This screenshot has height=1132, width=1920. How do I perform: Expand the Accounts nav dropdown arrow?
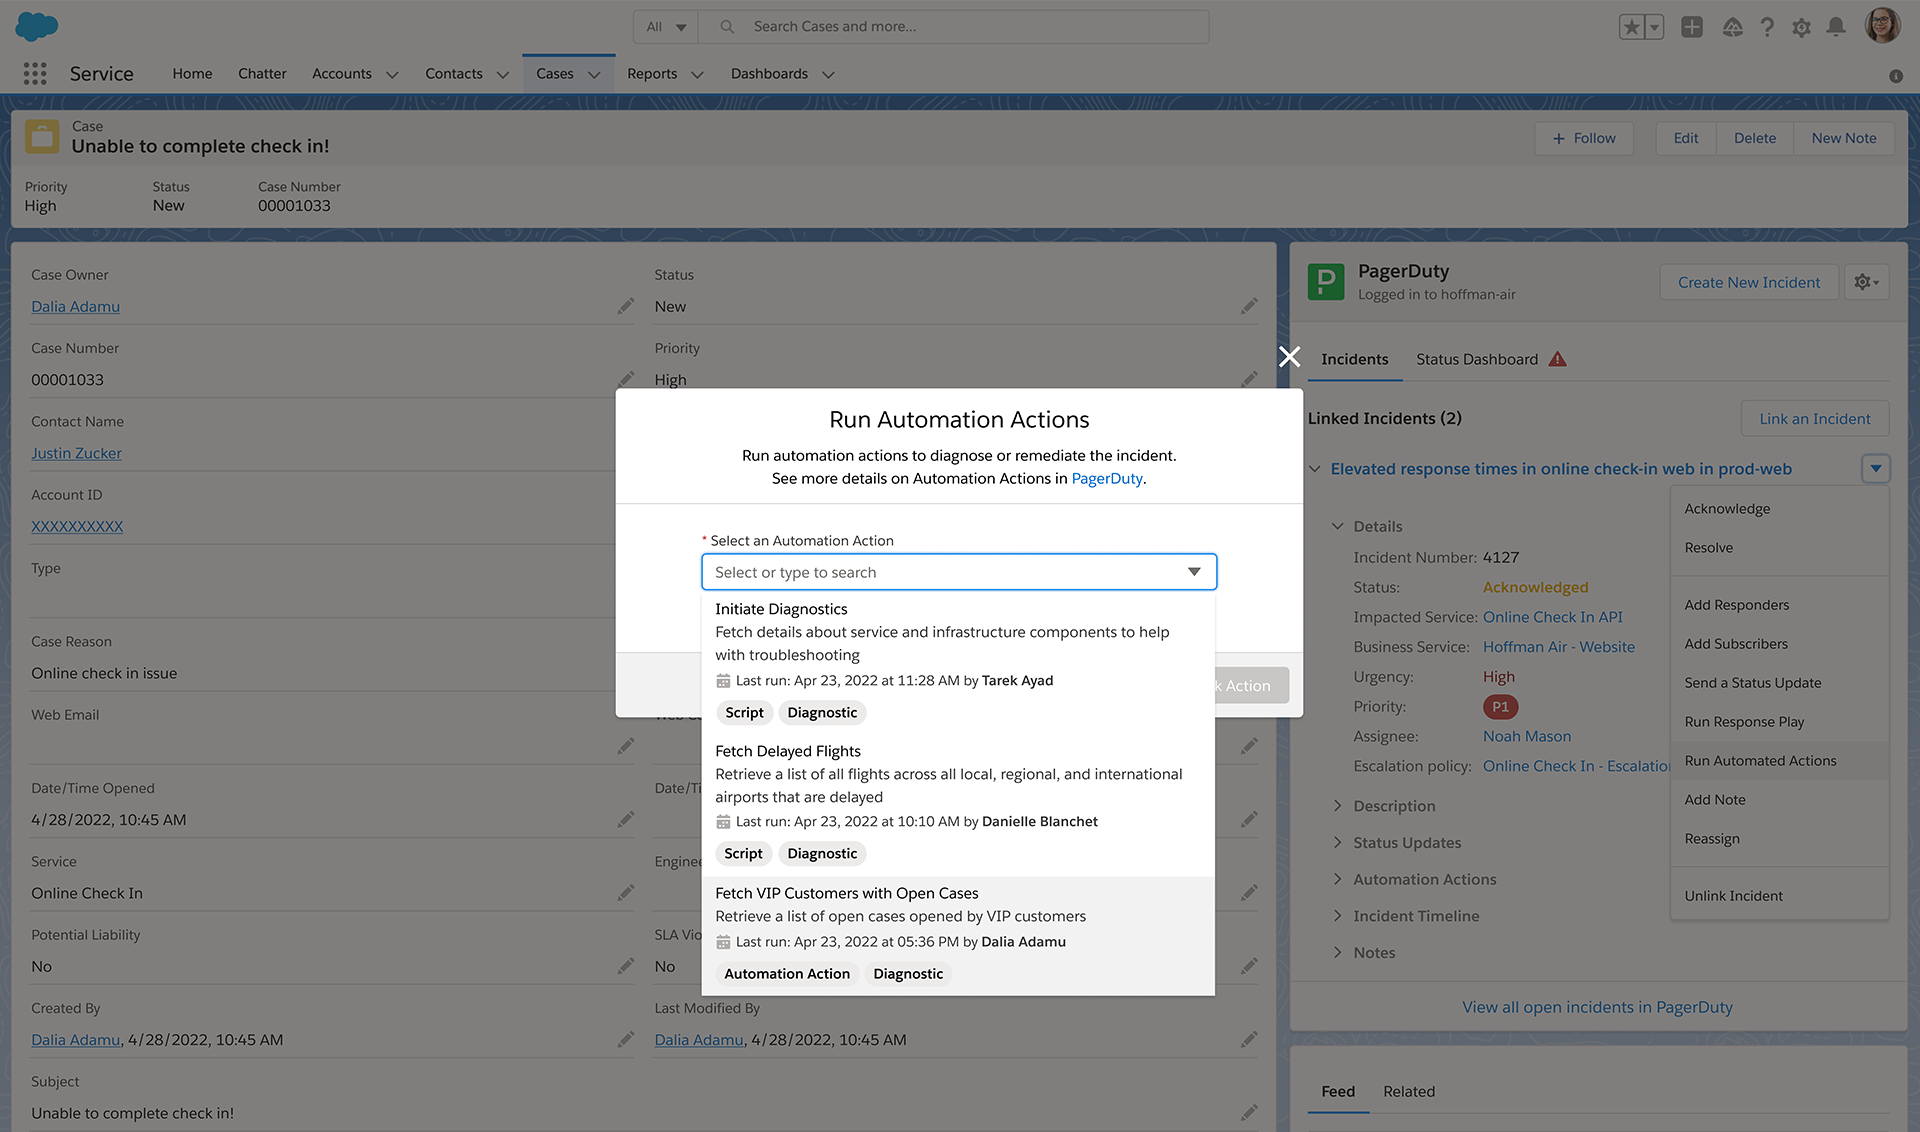(x=392, y=74)
